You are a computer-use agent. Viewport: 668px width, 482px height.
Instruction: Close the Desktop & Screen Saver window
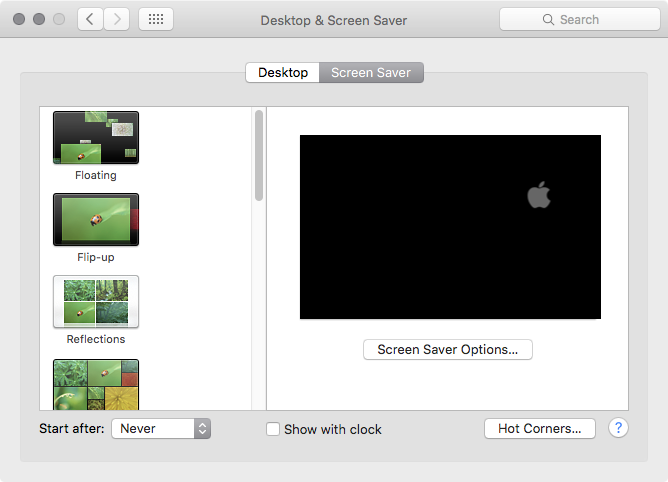[x=19, y=19]
